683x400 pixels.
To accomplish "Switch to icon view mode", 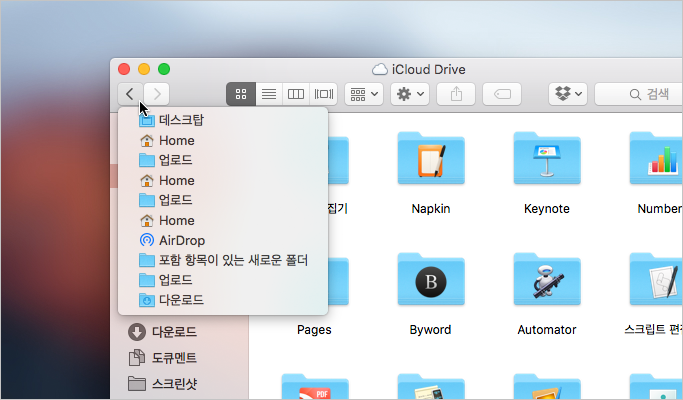I will click(x=241, y=94).
